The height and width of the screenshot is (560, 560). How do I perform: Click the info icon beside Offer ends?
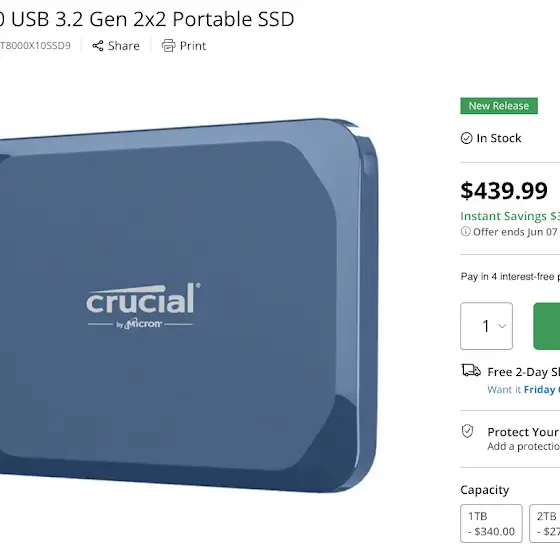[465, 231]
